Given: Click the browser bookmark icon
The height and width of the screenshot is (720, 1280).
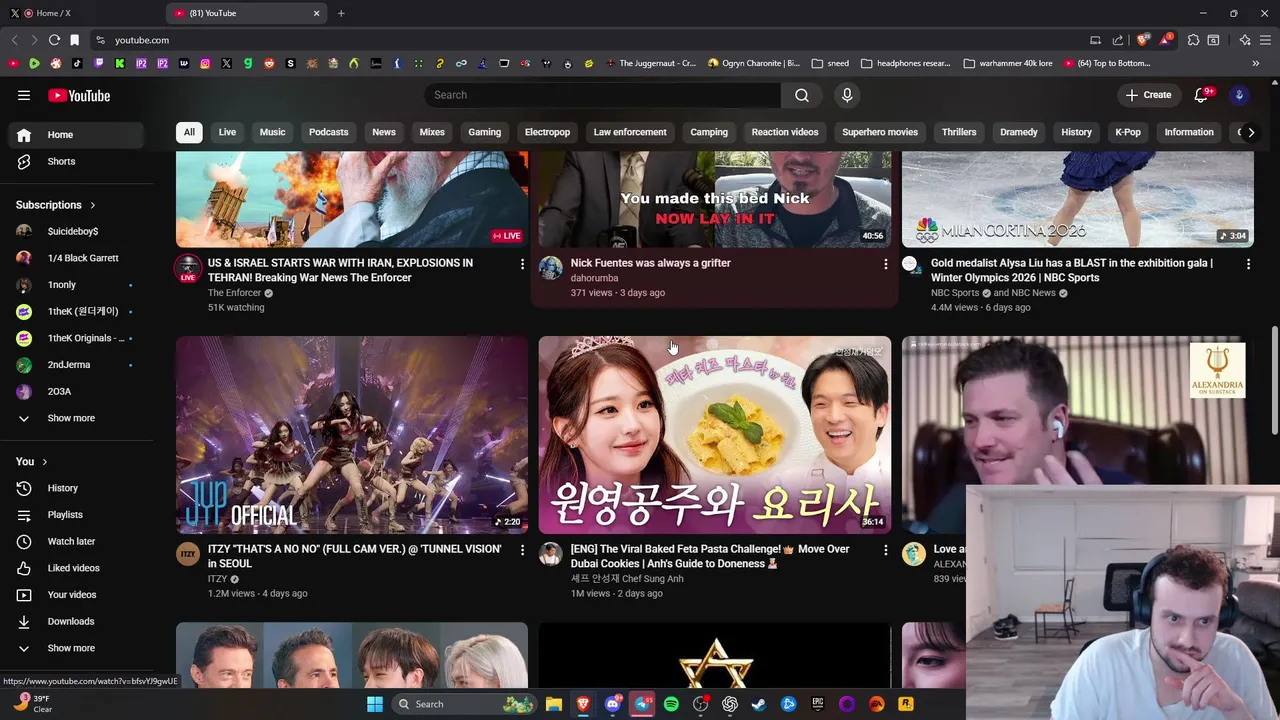Looking at the screenshot, I should tap(74, 40).
